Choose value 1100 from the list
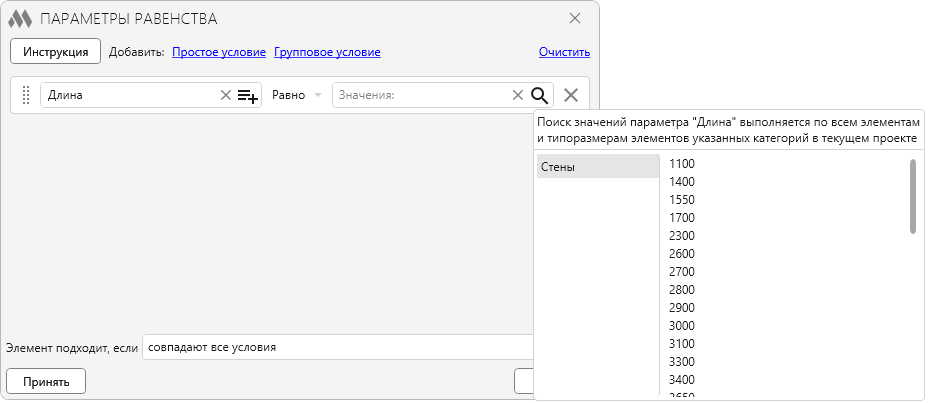The height and width of the screenshot is (403, 928). click(x=682, y=164)
